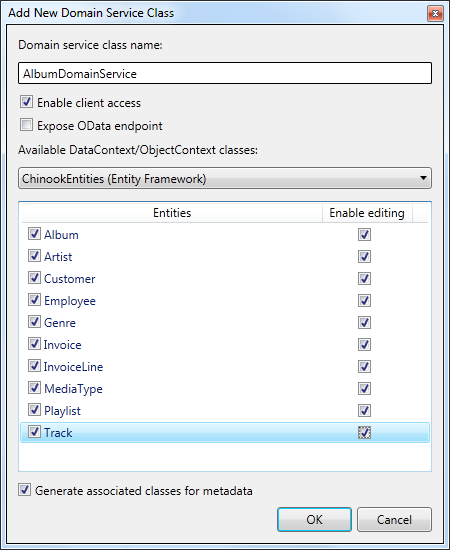This screenshot has width=450, height=550.
Task: Uncheck the InvoiceLine entity checkbox
Action: pos(34,366)
